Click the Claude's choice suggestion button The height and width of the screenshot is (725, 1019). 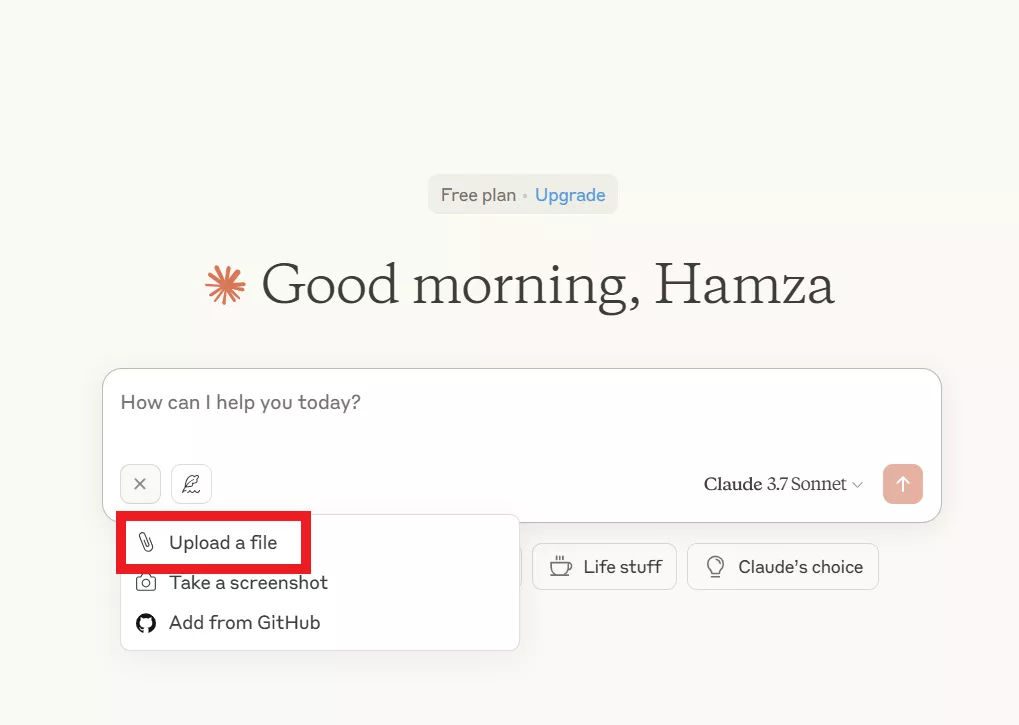pos(783,566)
